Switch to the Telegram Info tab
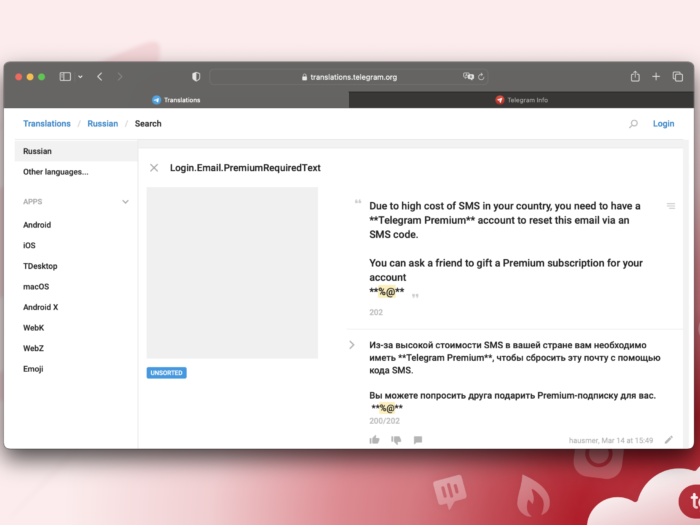 tap(521, 100)
